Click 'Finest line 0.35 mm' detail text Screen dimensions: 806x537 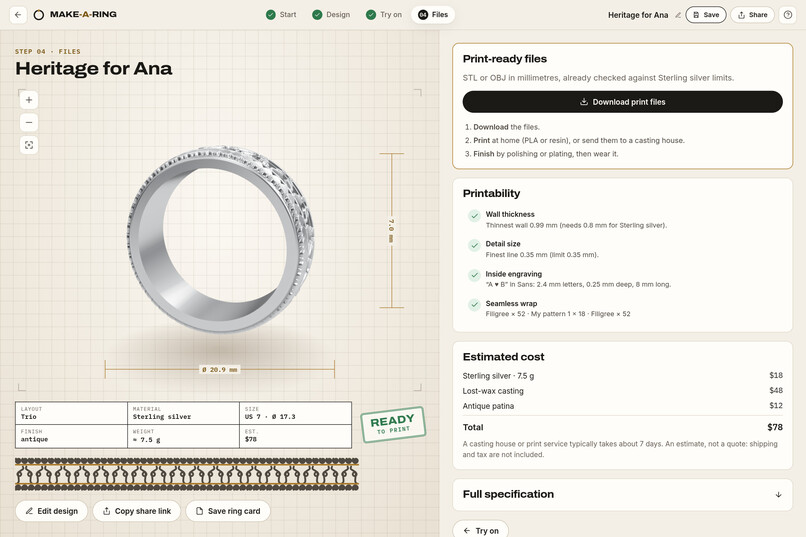(x=542, y=254)
